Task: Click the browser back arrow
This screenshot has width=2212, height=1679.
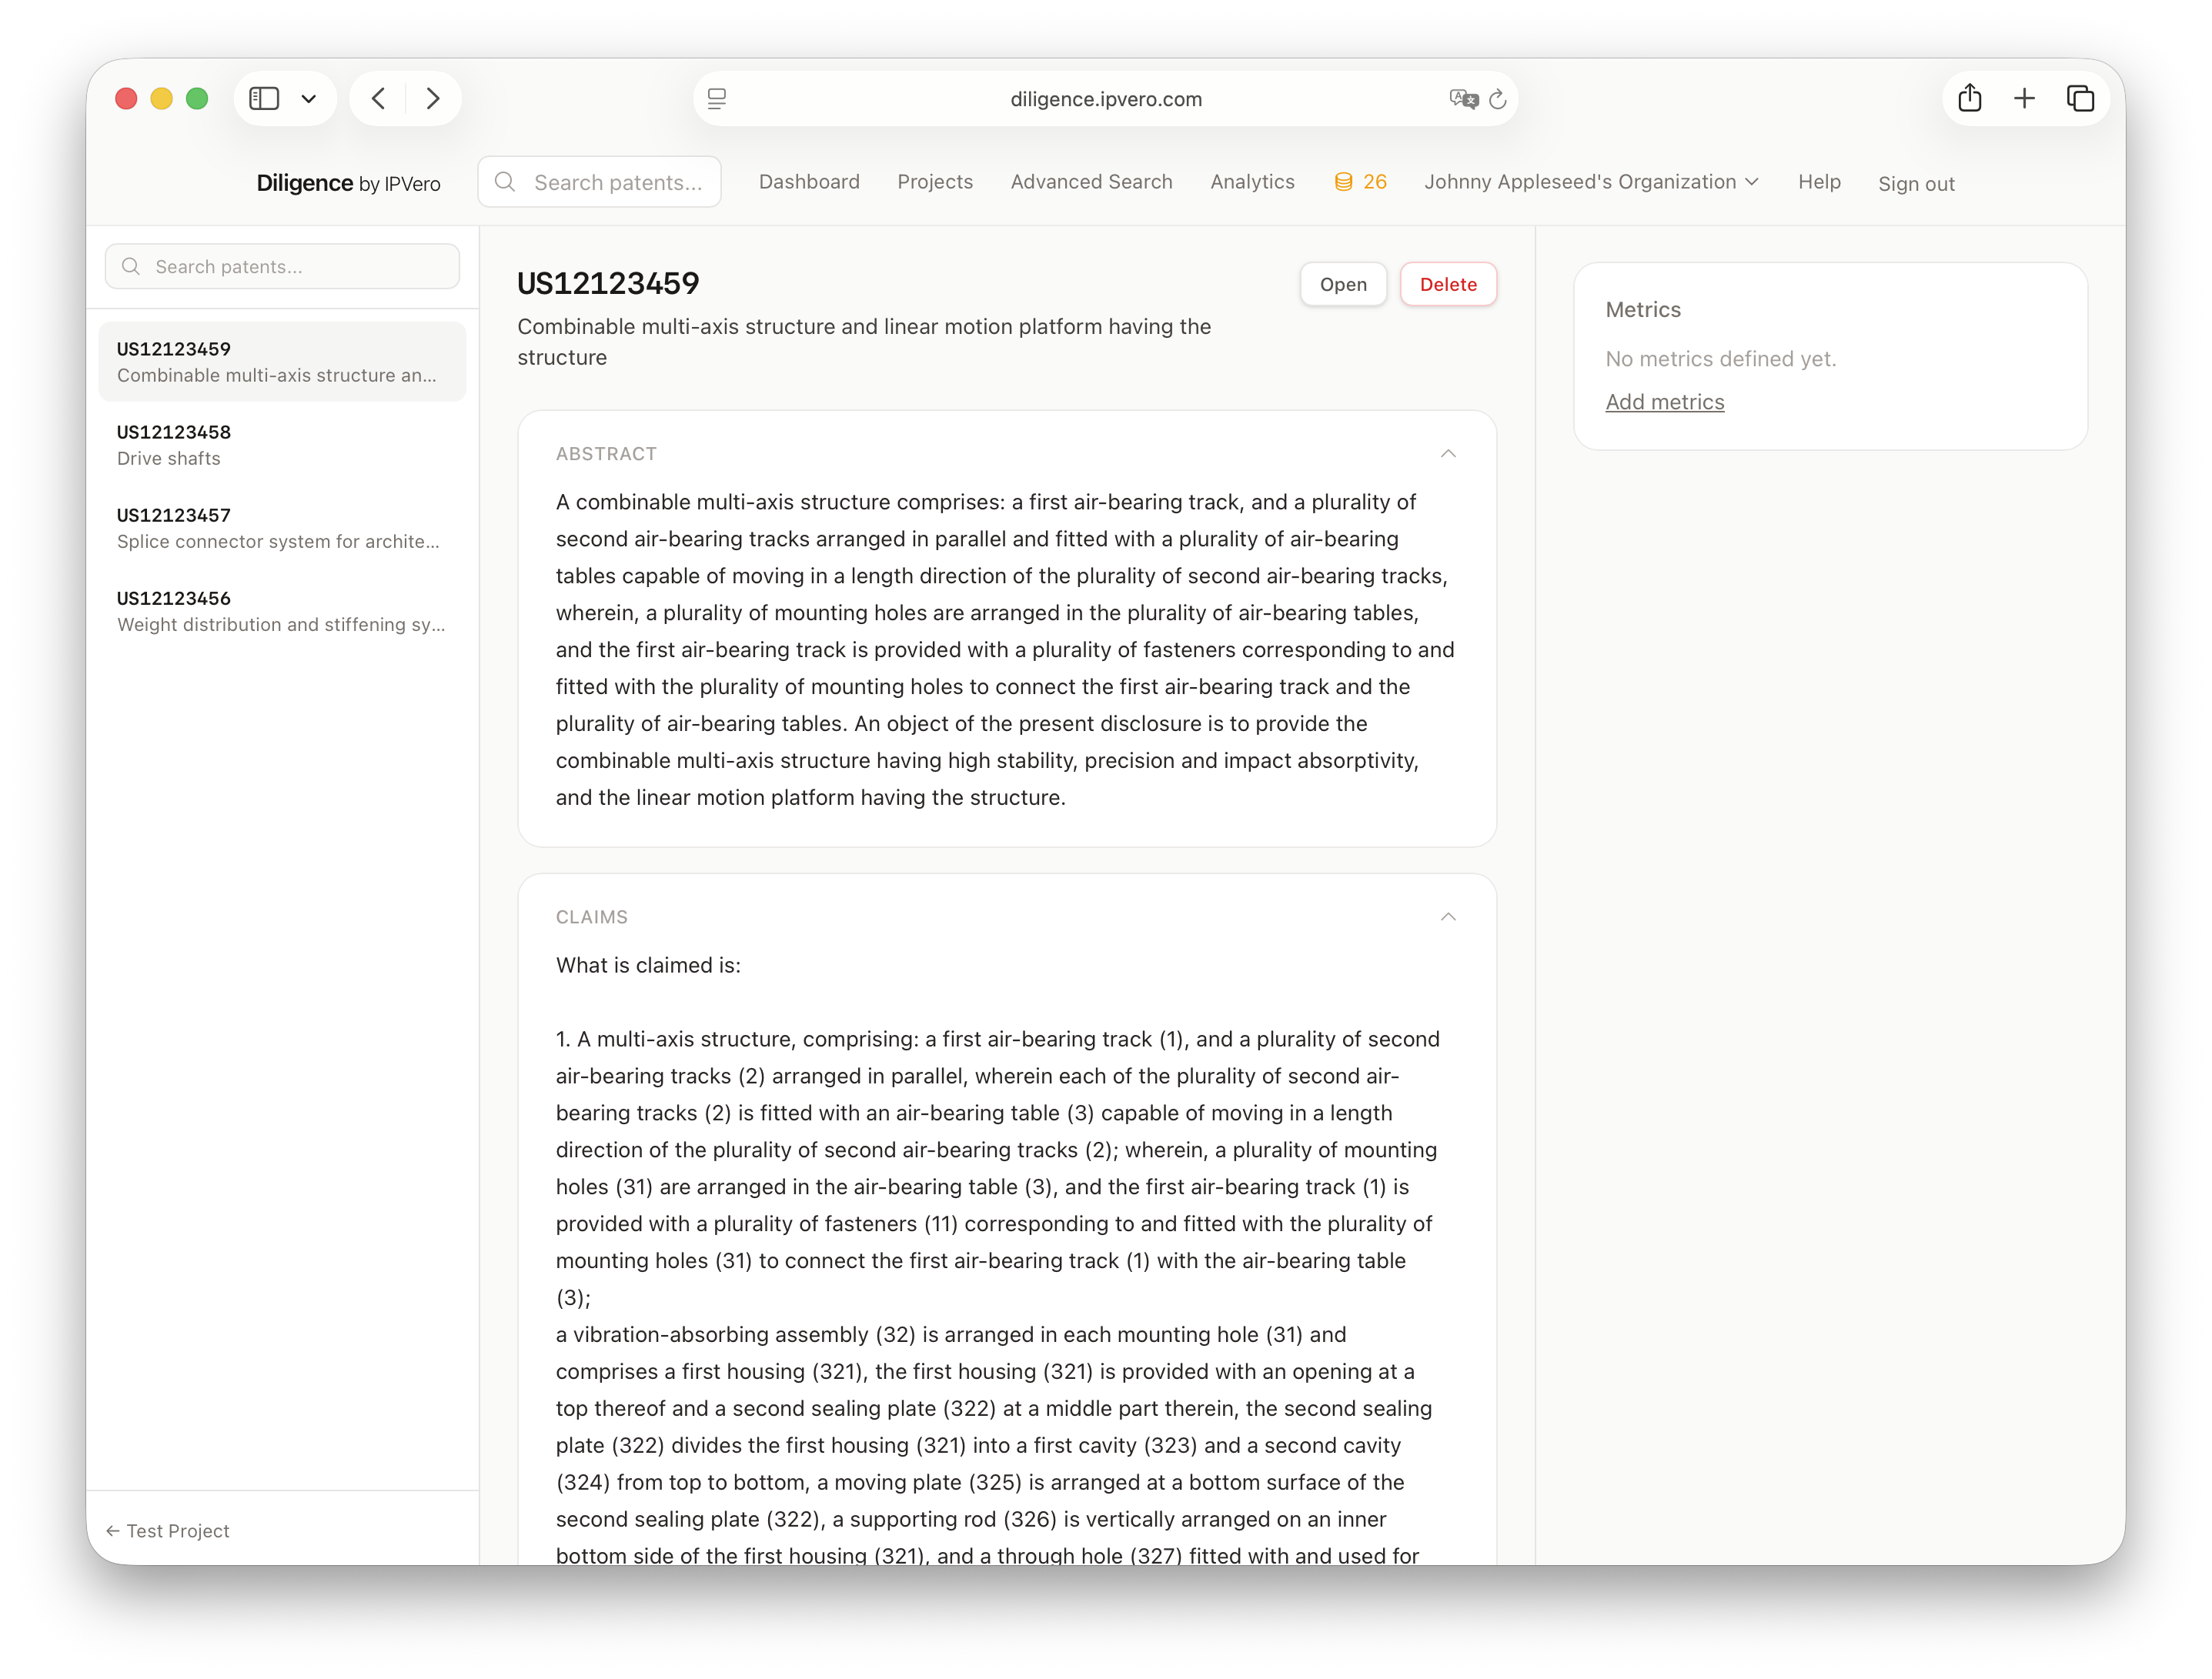Action: click(379, 98)
